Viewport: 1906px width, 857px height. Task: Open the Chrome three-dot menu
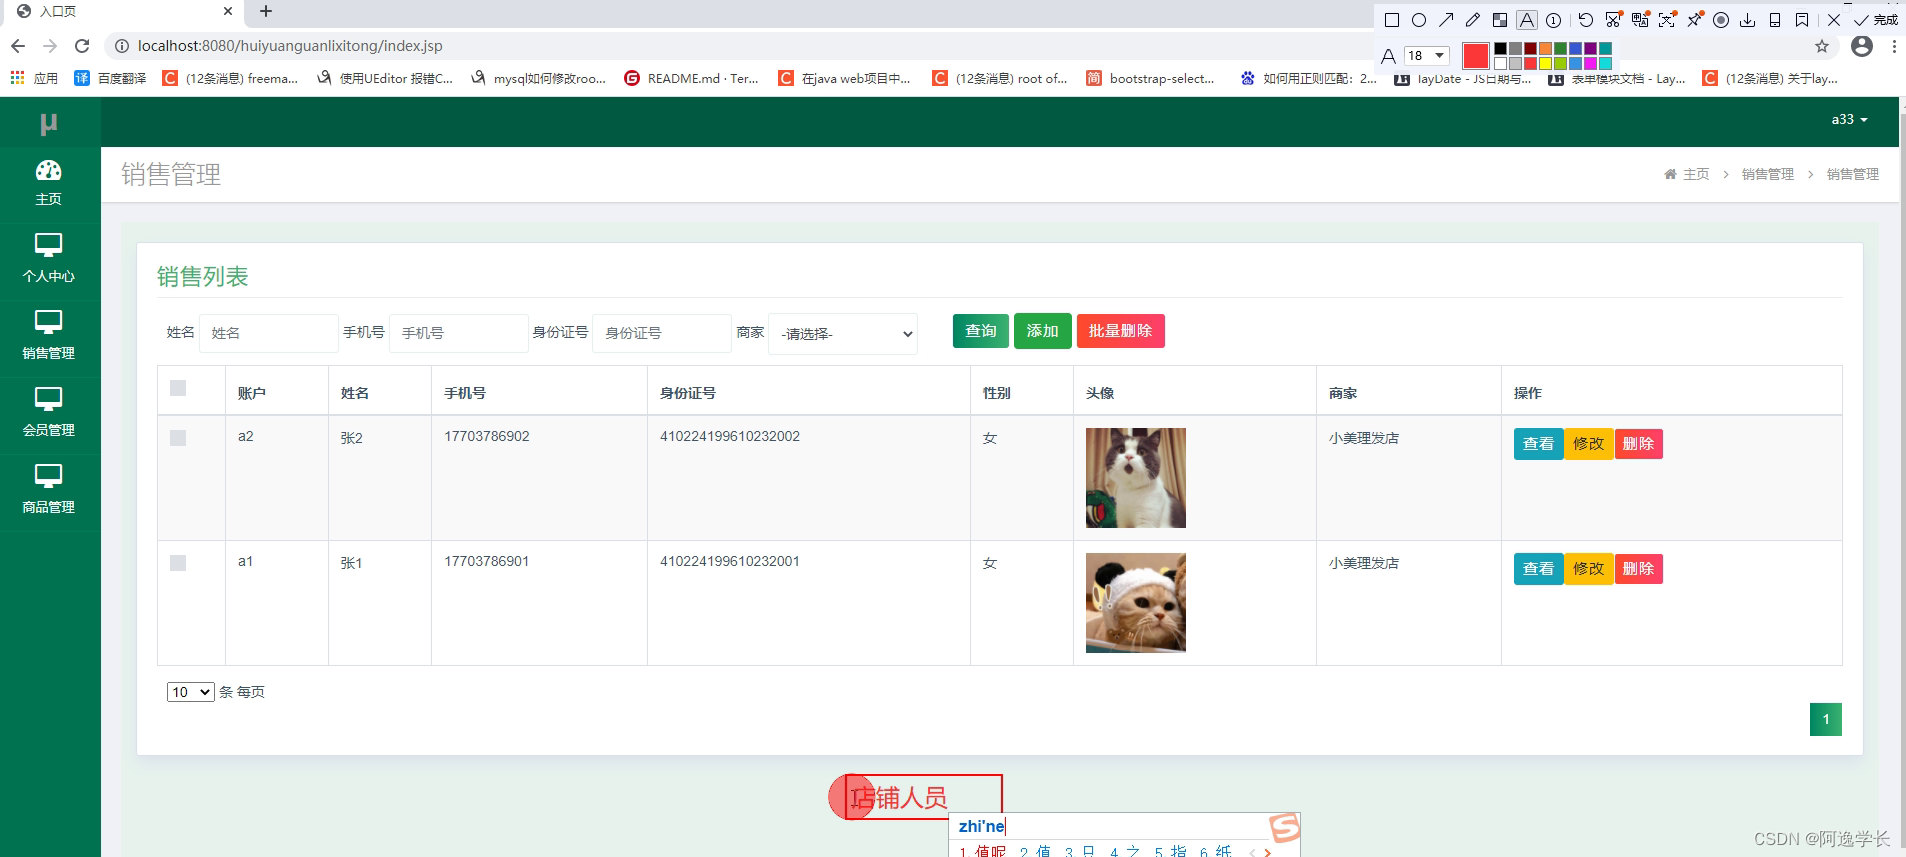pos(1894,46)
